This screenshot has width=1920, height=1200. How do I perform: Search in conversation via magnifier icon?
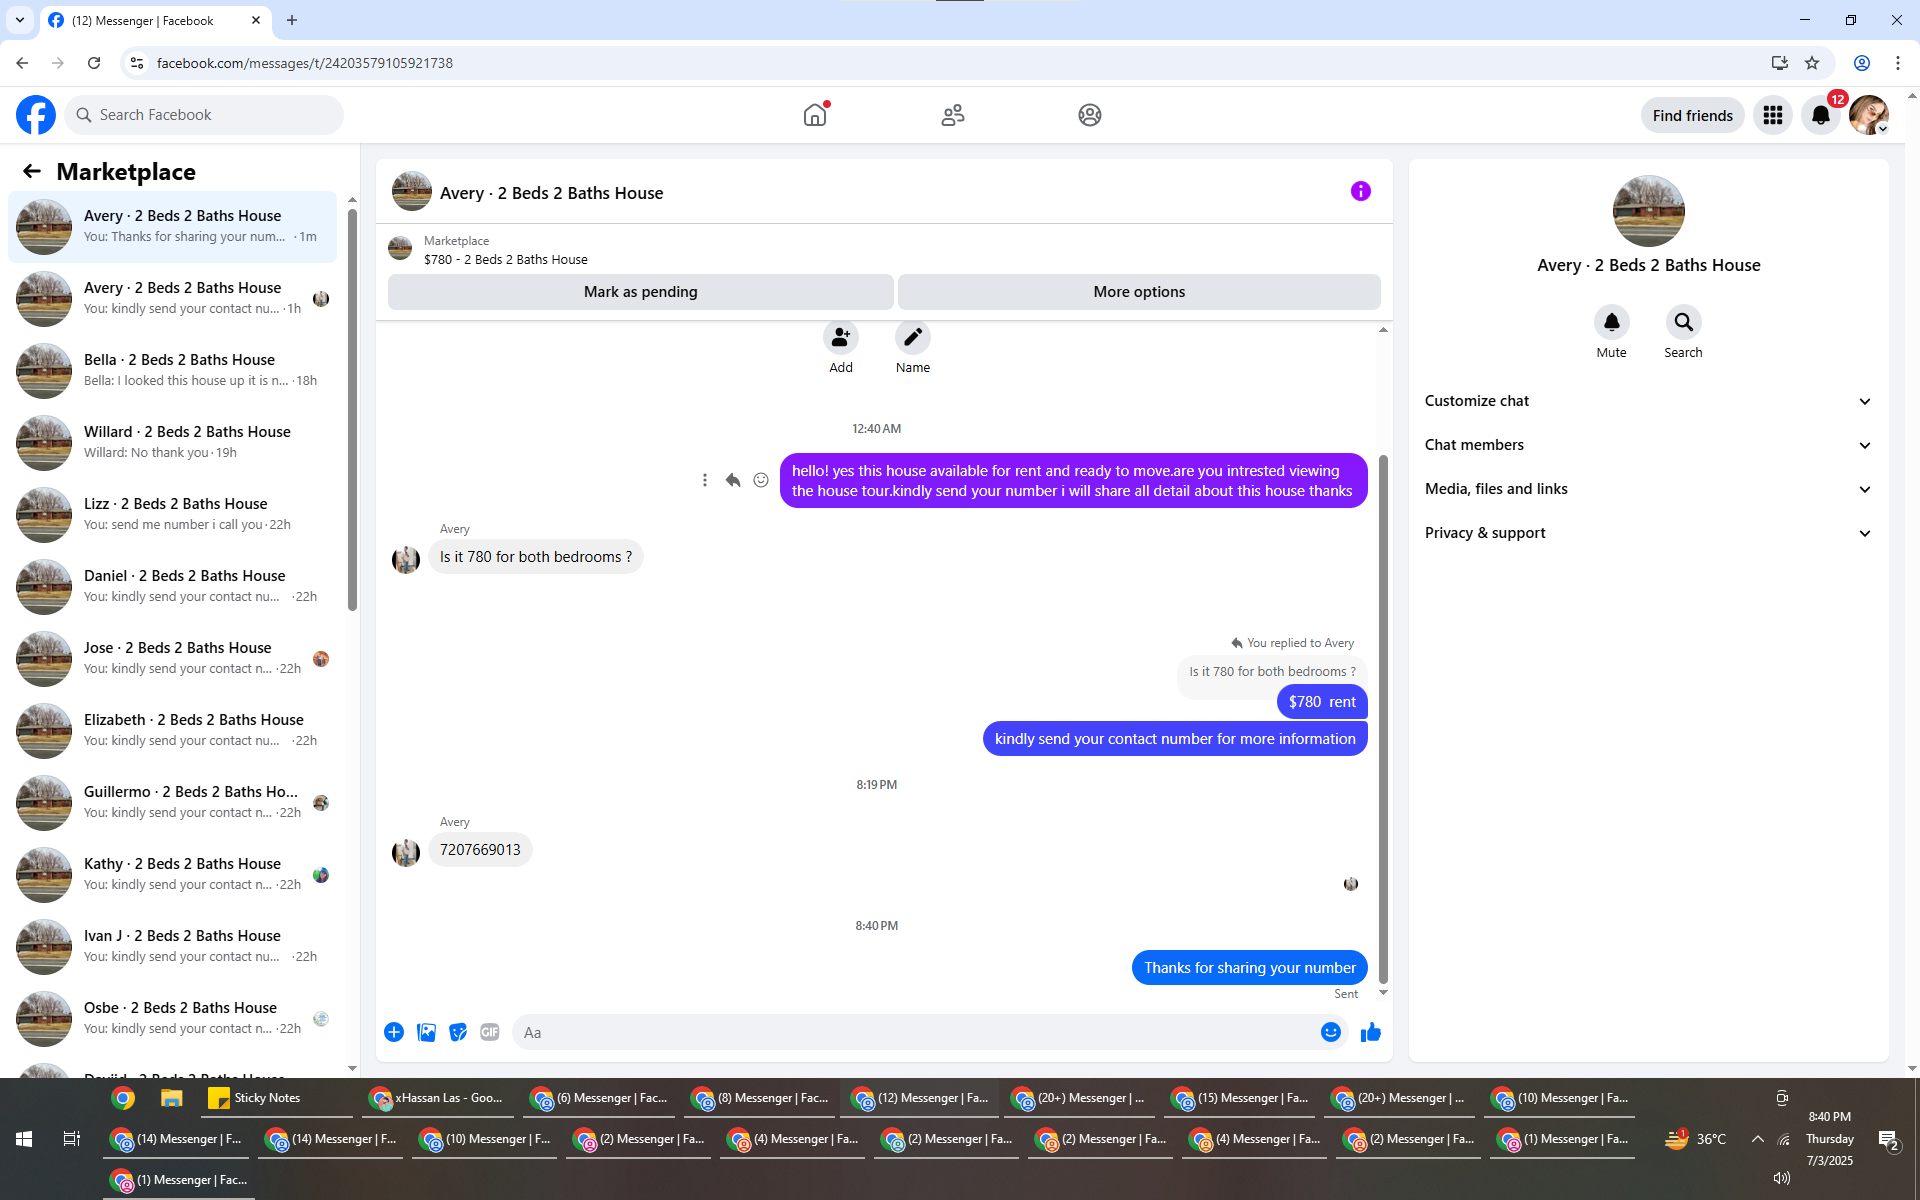[x=1683, y=323]
